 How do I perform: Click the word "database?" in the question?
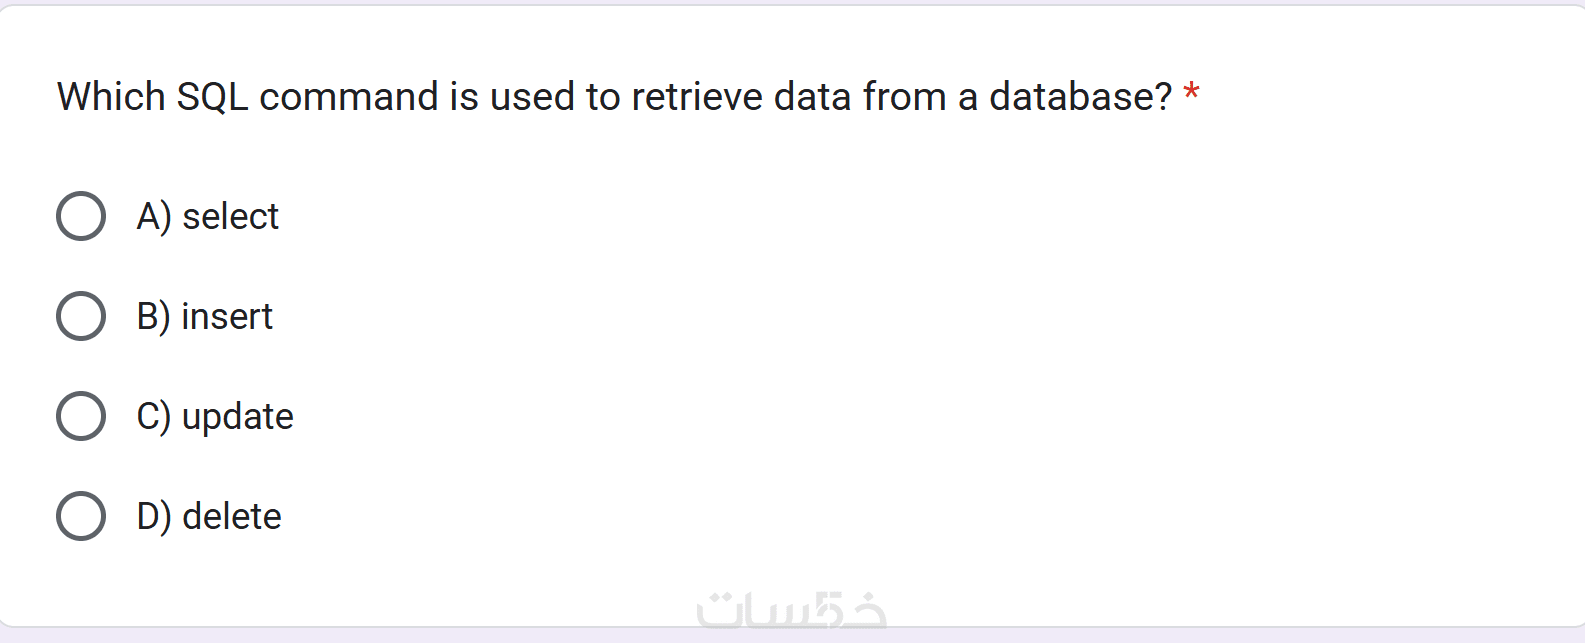click(x=1080, y=97)
